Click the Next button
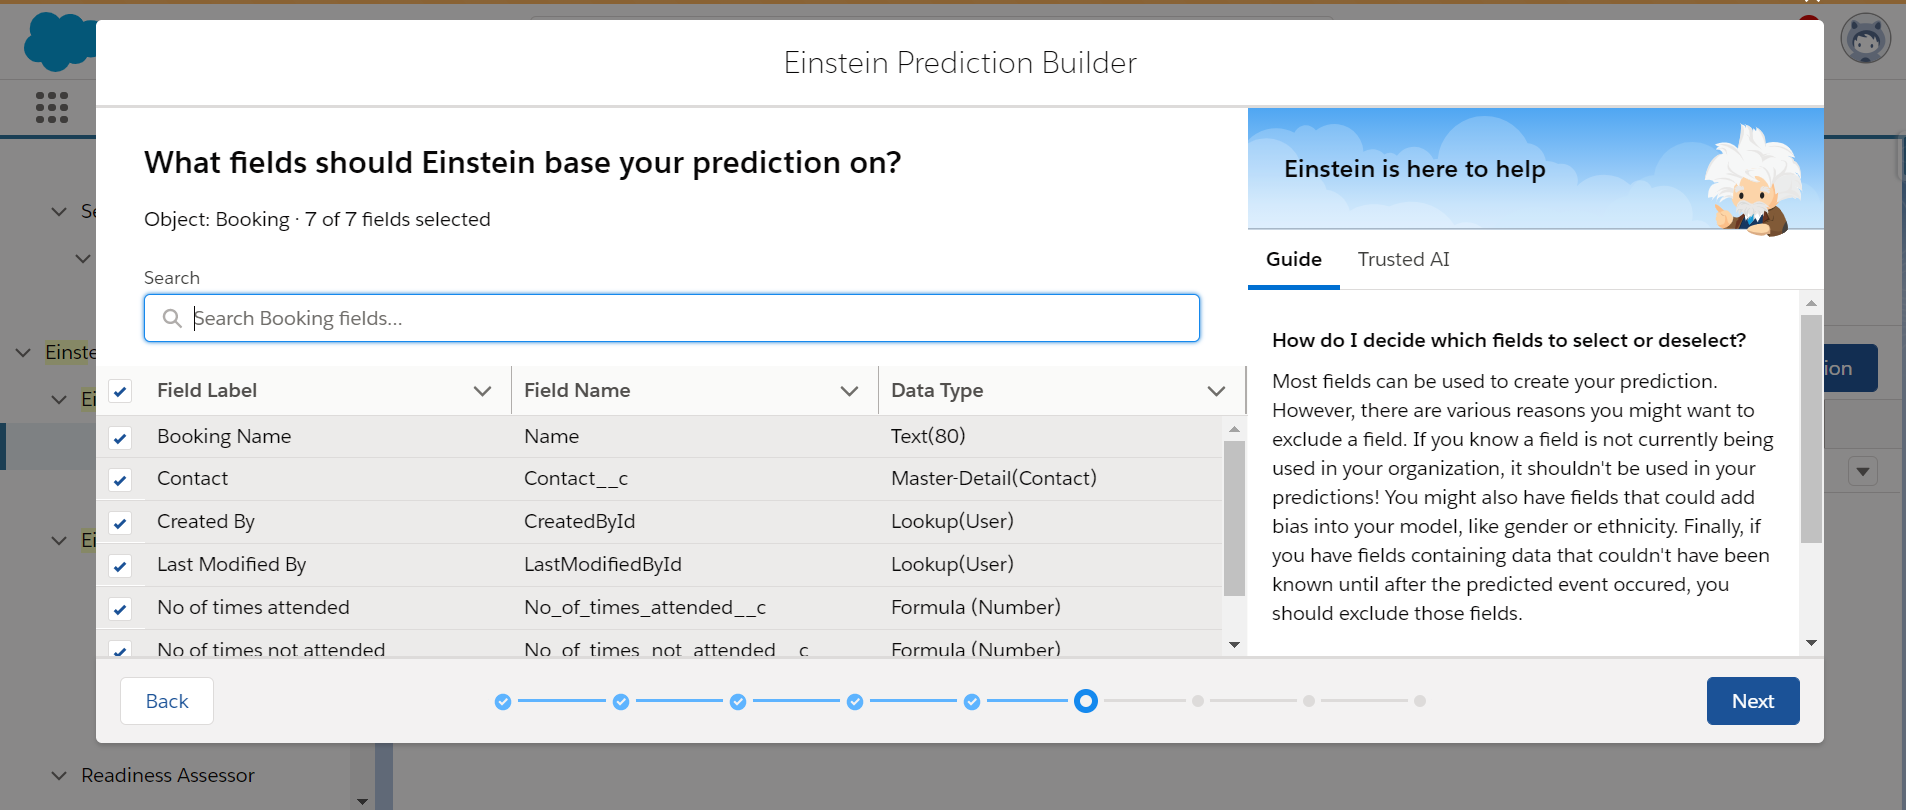The image size is (1906, 810). click(x=1752, y=701)
